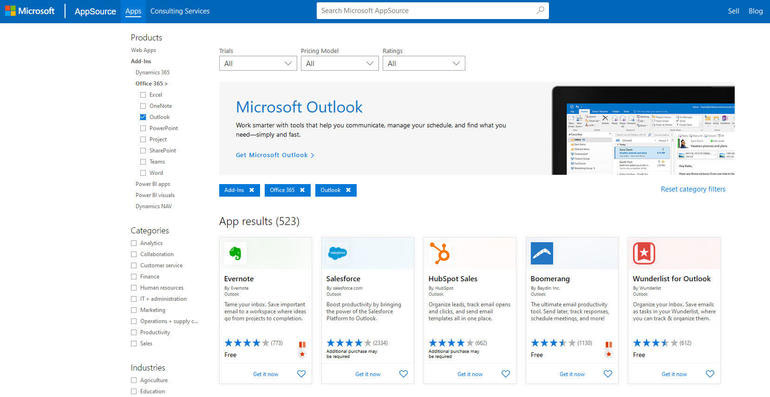
Task: Expand the Pricing Model dropdown
Action: pyautogui.click(x=340, y=63)
